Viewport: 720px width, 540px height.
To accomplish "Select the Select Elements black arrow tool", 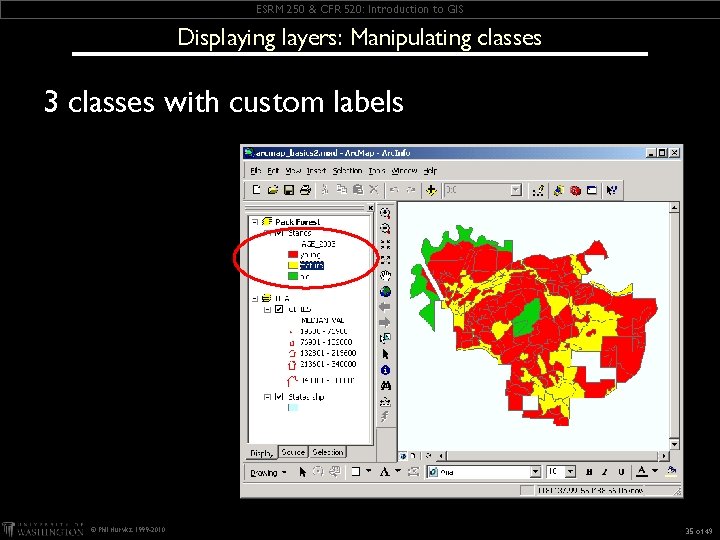I will point(385,354).
